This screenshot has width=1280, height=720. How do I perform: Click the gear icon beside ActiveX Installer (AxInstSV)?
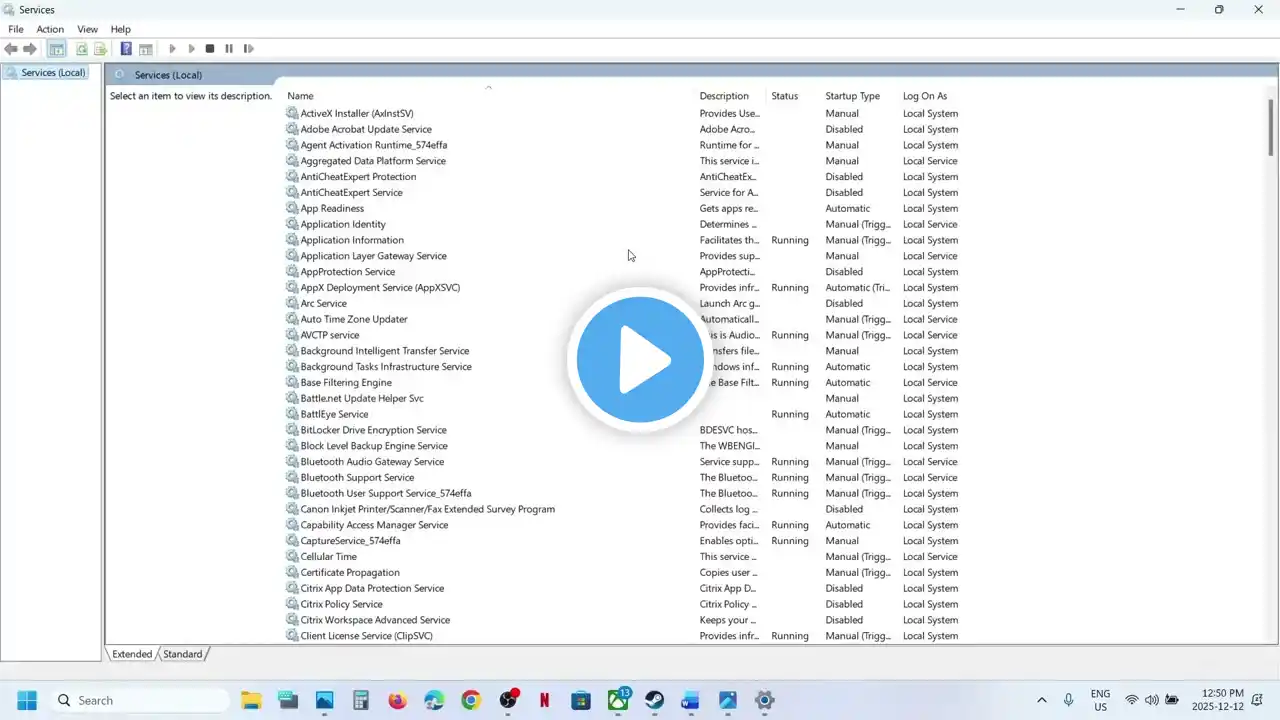292,113
